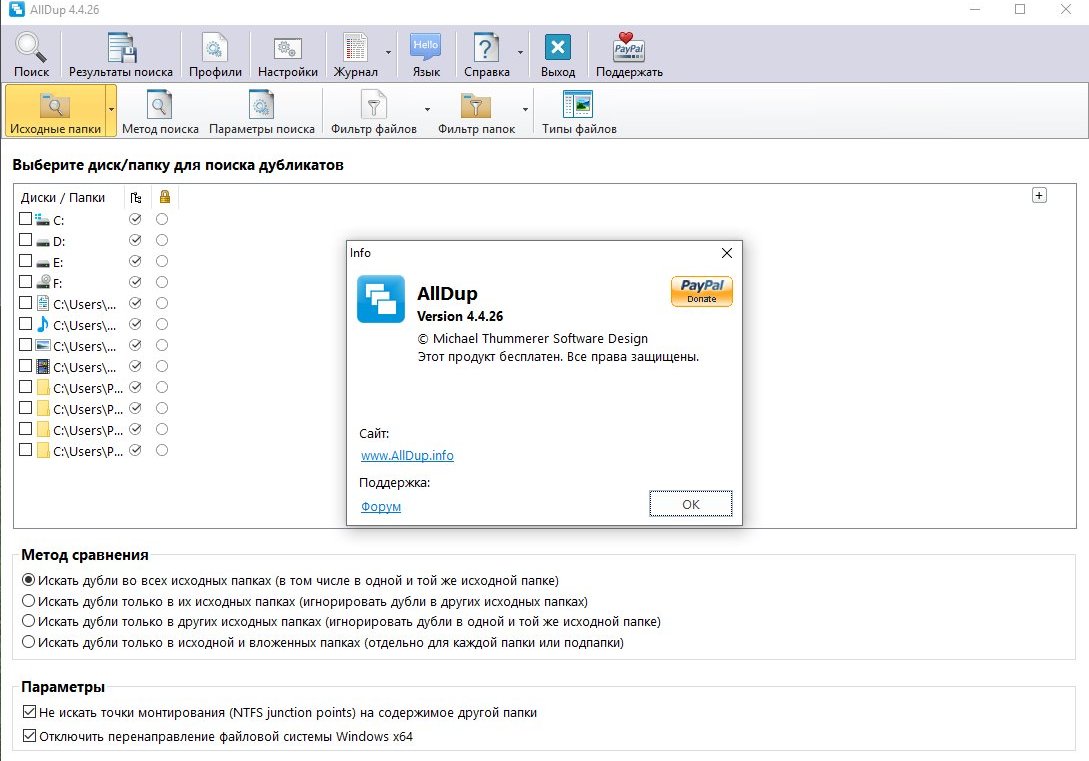Viewport: 1089px width, 761px height.
Task: Check the F: drive checkbox
Action: click(x=26, y=281)
